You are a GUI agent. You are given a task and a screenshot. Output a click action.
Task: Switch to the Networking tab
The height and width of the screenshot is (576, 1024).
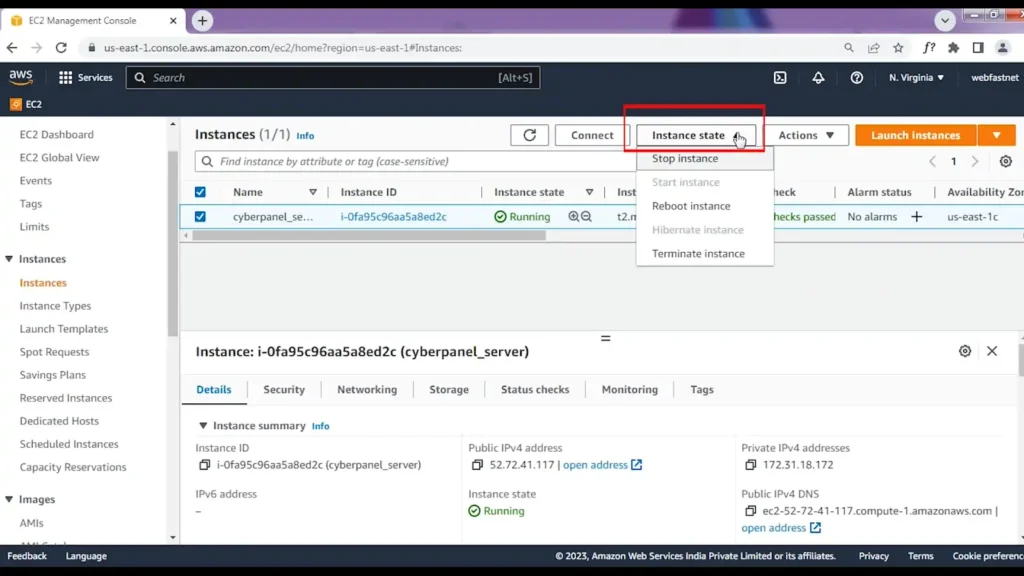(367, 389)
